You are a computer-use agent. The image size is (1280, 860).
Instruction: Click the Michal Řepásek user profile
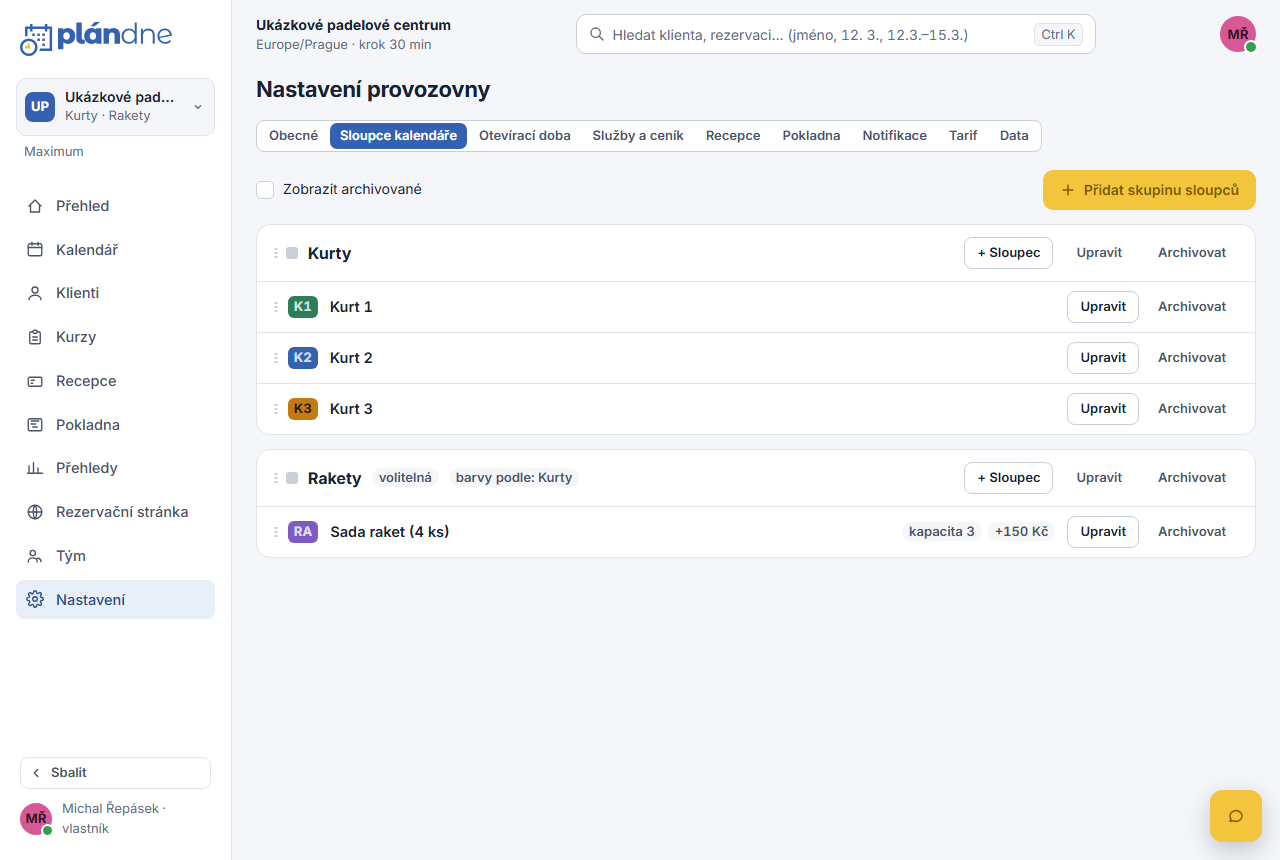[x=115, y=818]
